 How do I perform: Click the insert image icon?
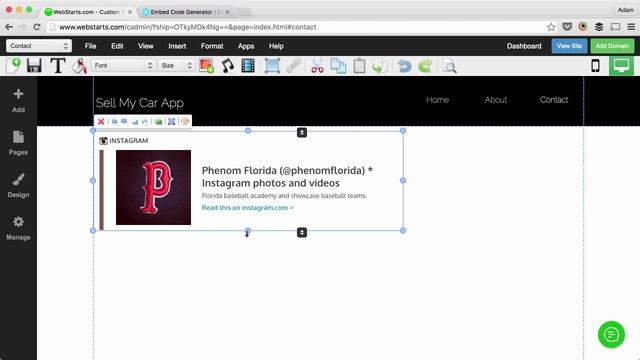(206, 66)
